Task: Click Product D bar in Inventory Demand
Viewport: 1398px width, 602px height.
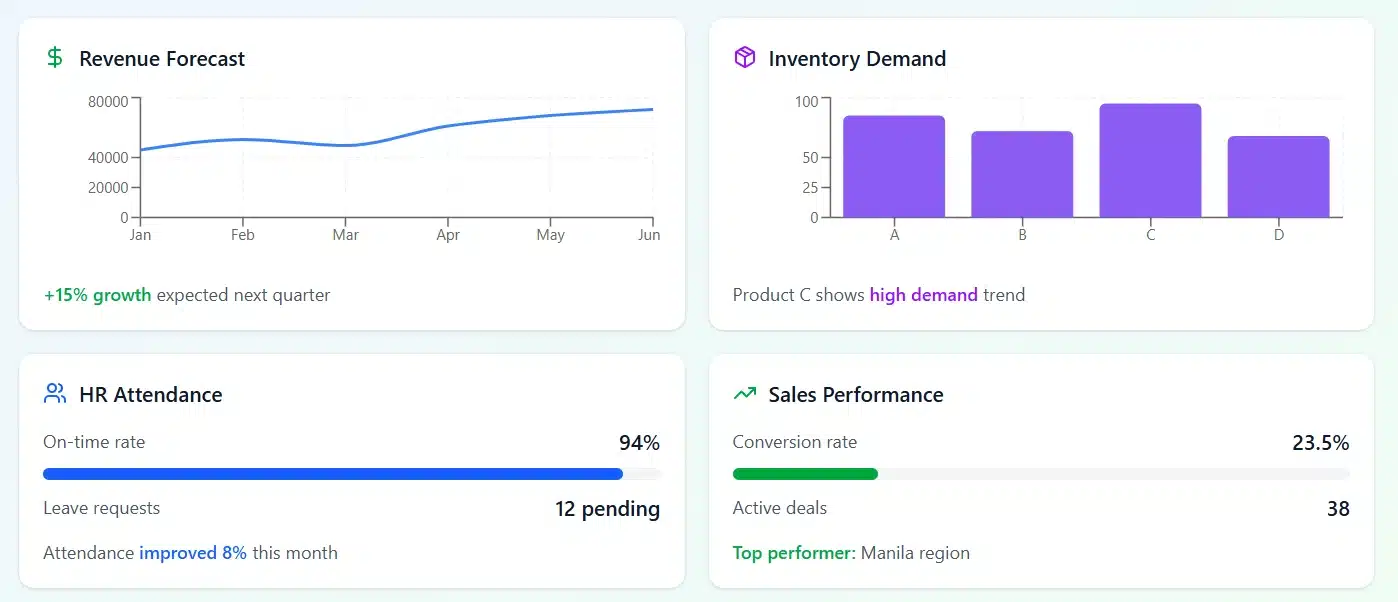Action: (x=1278, y=175)
